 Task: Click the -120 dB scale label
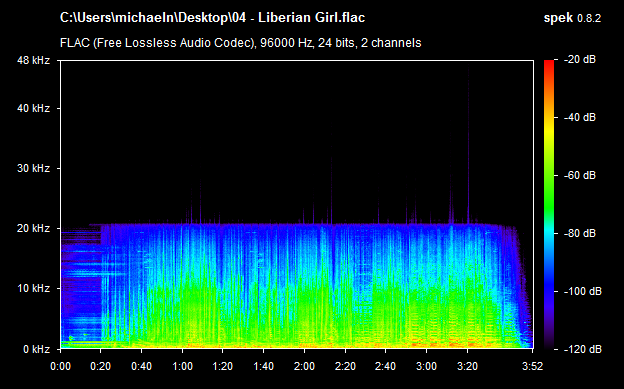(583, 349)
